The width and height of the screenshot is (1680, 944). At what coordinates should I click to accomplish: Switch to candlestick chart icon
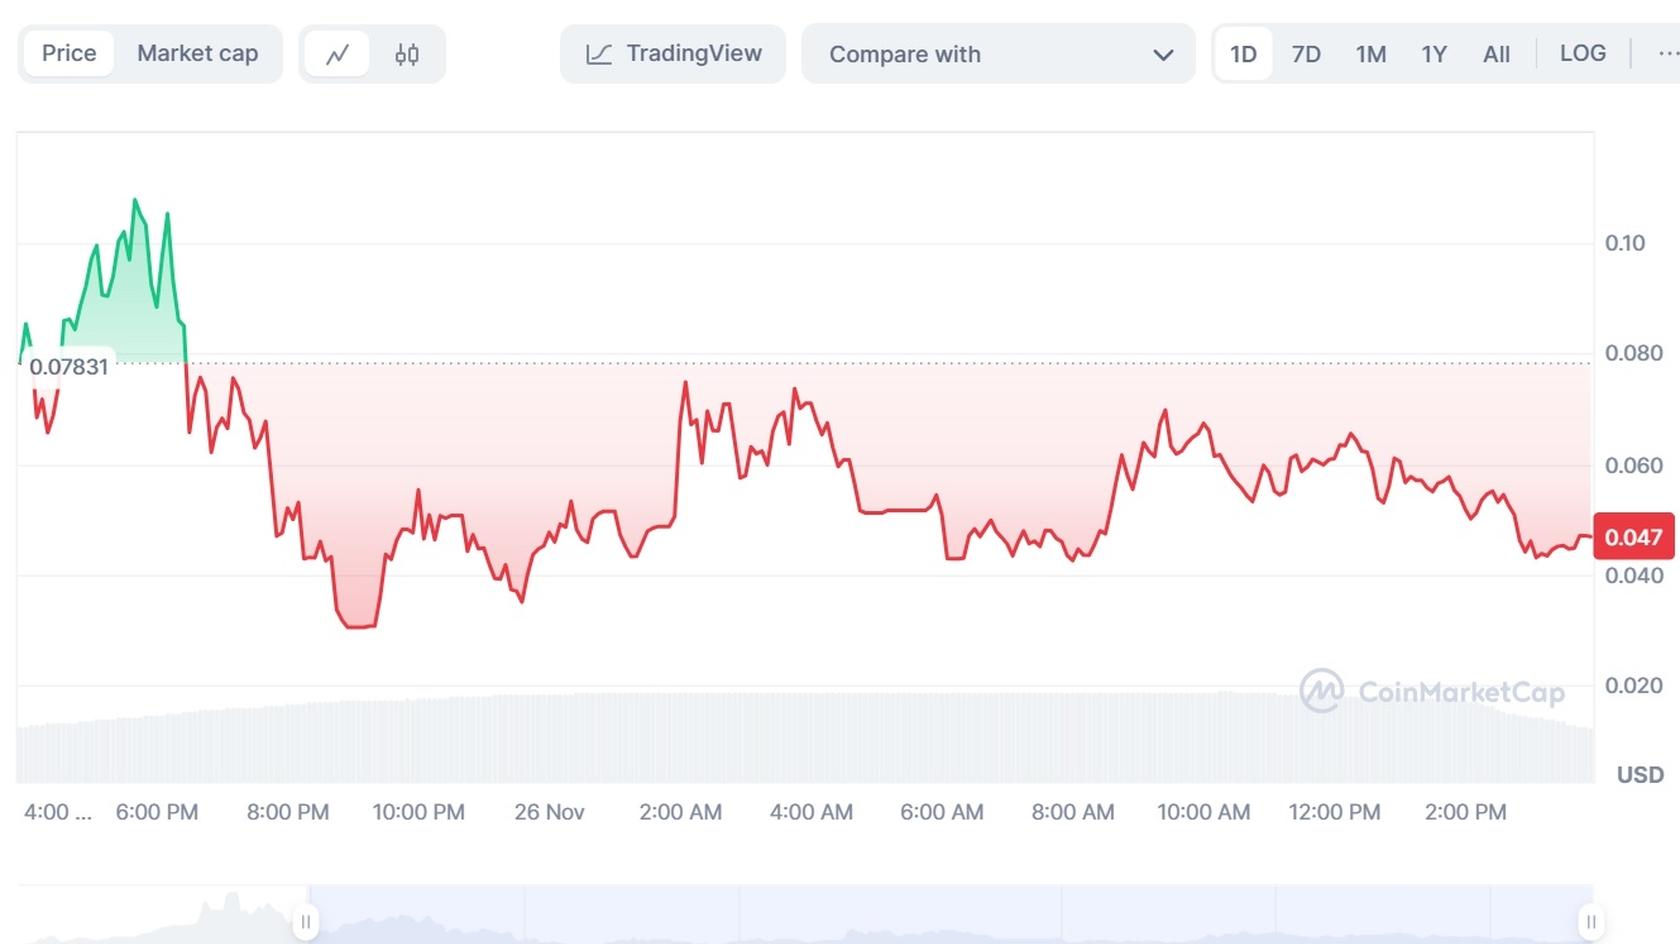(x=406, y=54)
